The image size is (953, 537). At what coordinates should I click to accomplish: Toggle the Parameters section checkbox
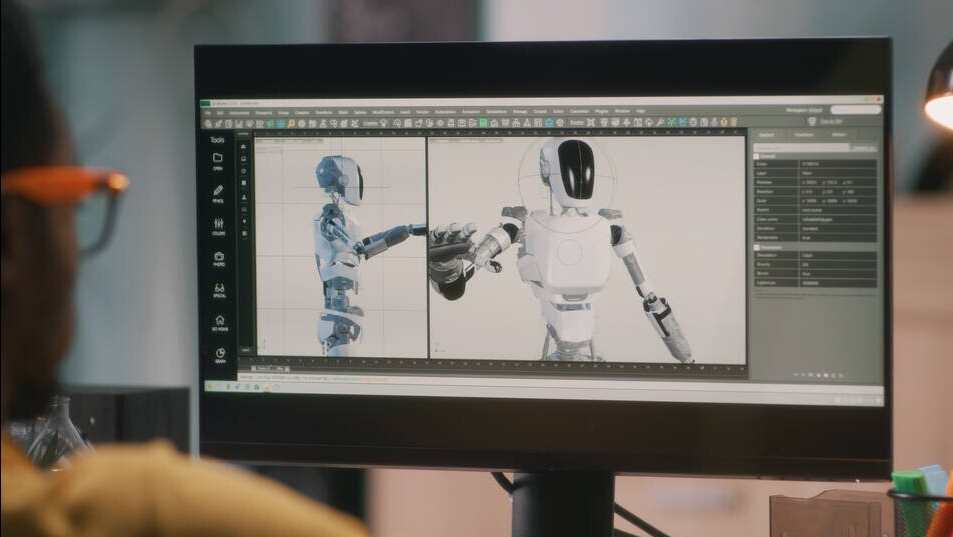[x=758, y=247]
